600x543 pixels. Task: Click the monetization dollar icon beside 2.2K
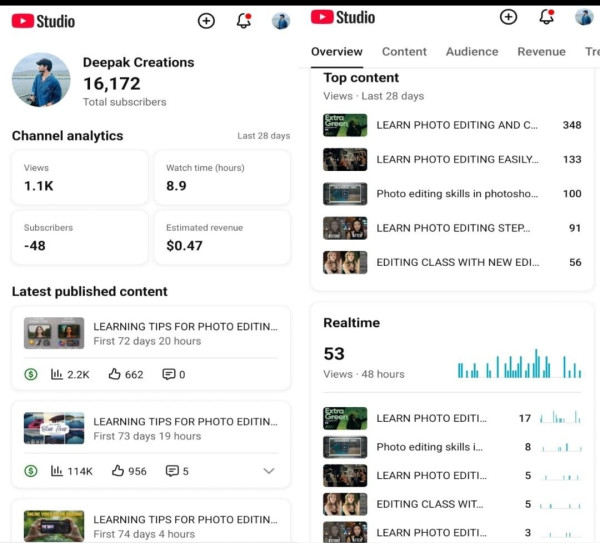pyautogui.click(x=31, y=374)
